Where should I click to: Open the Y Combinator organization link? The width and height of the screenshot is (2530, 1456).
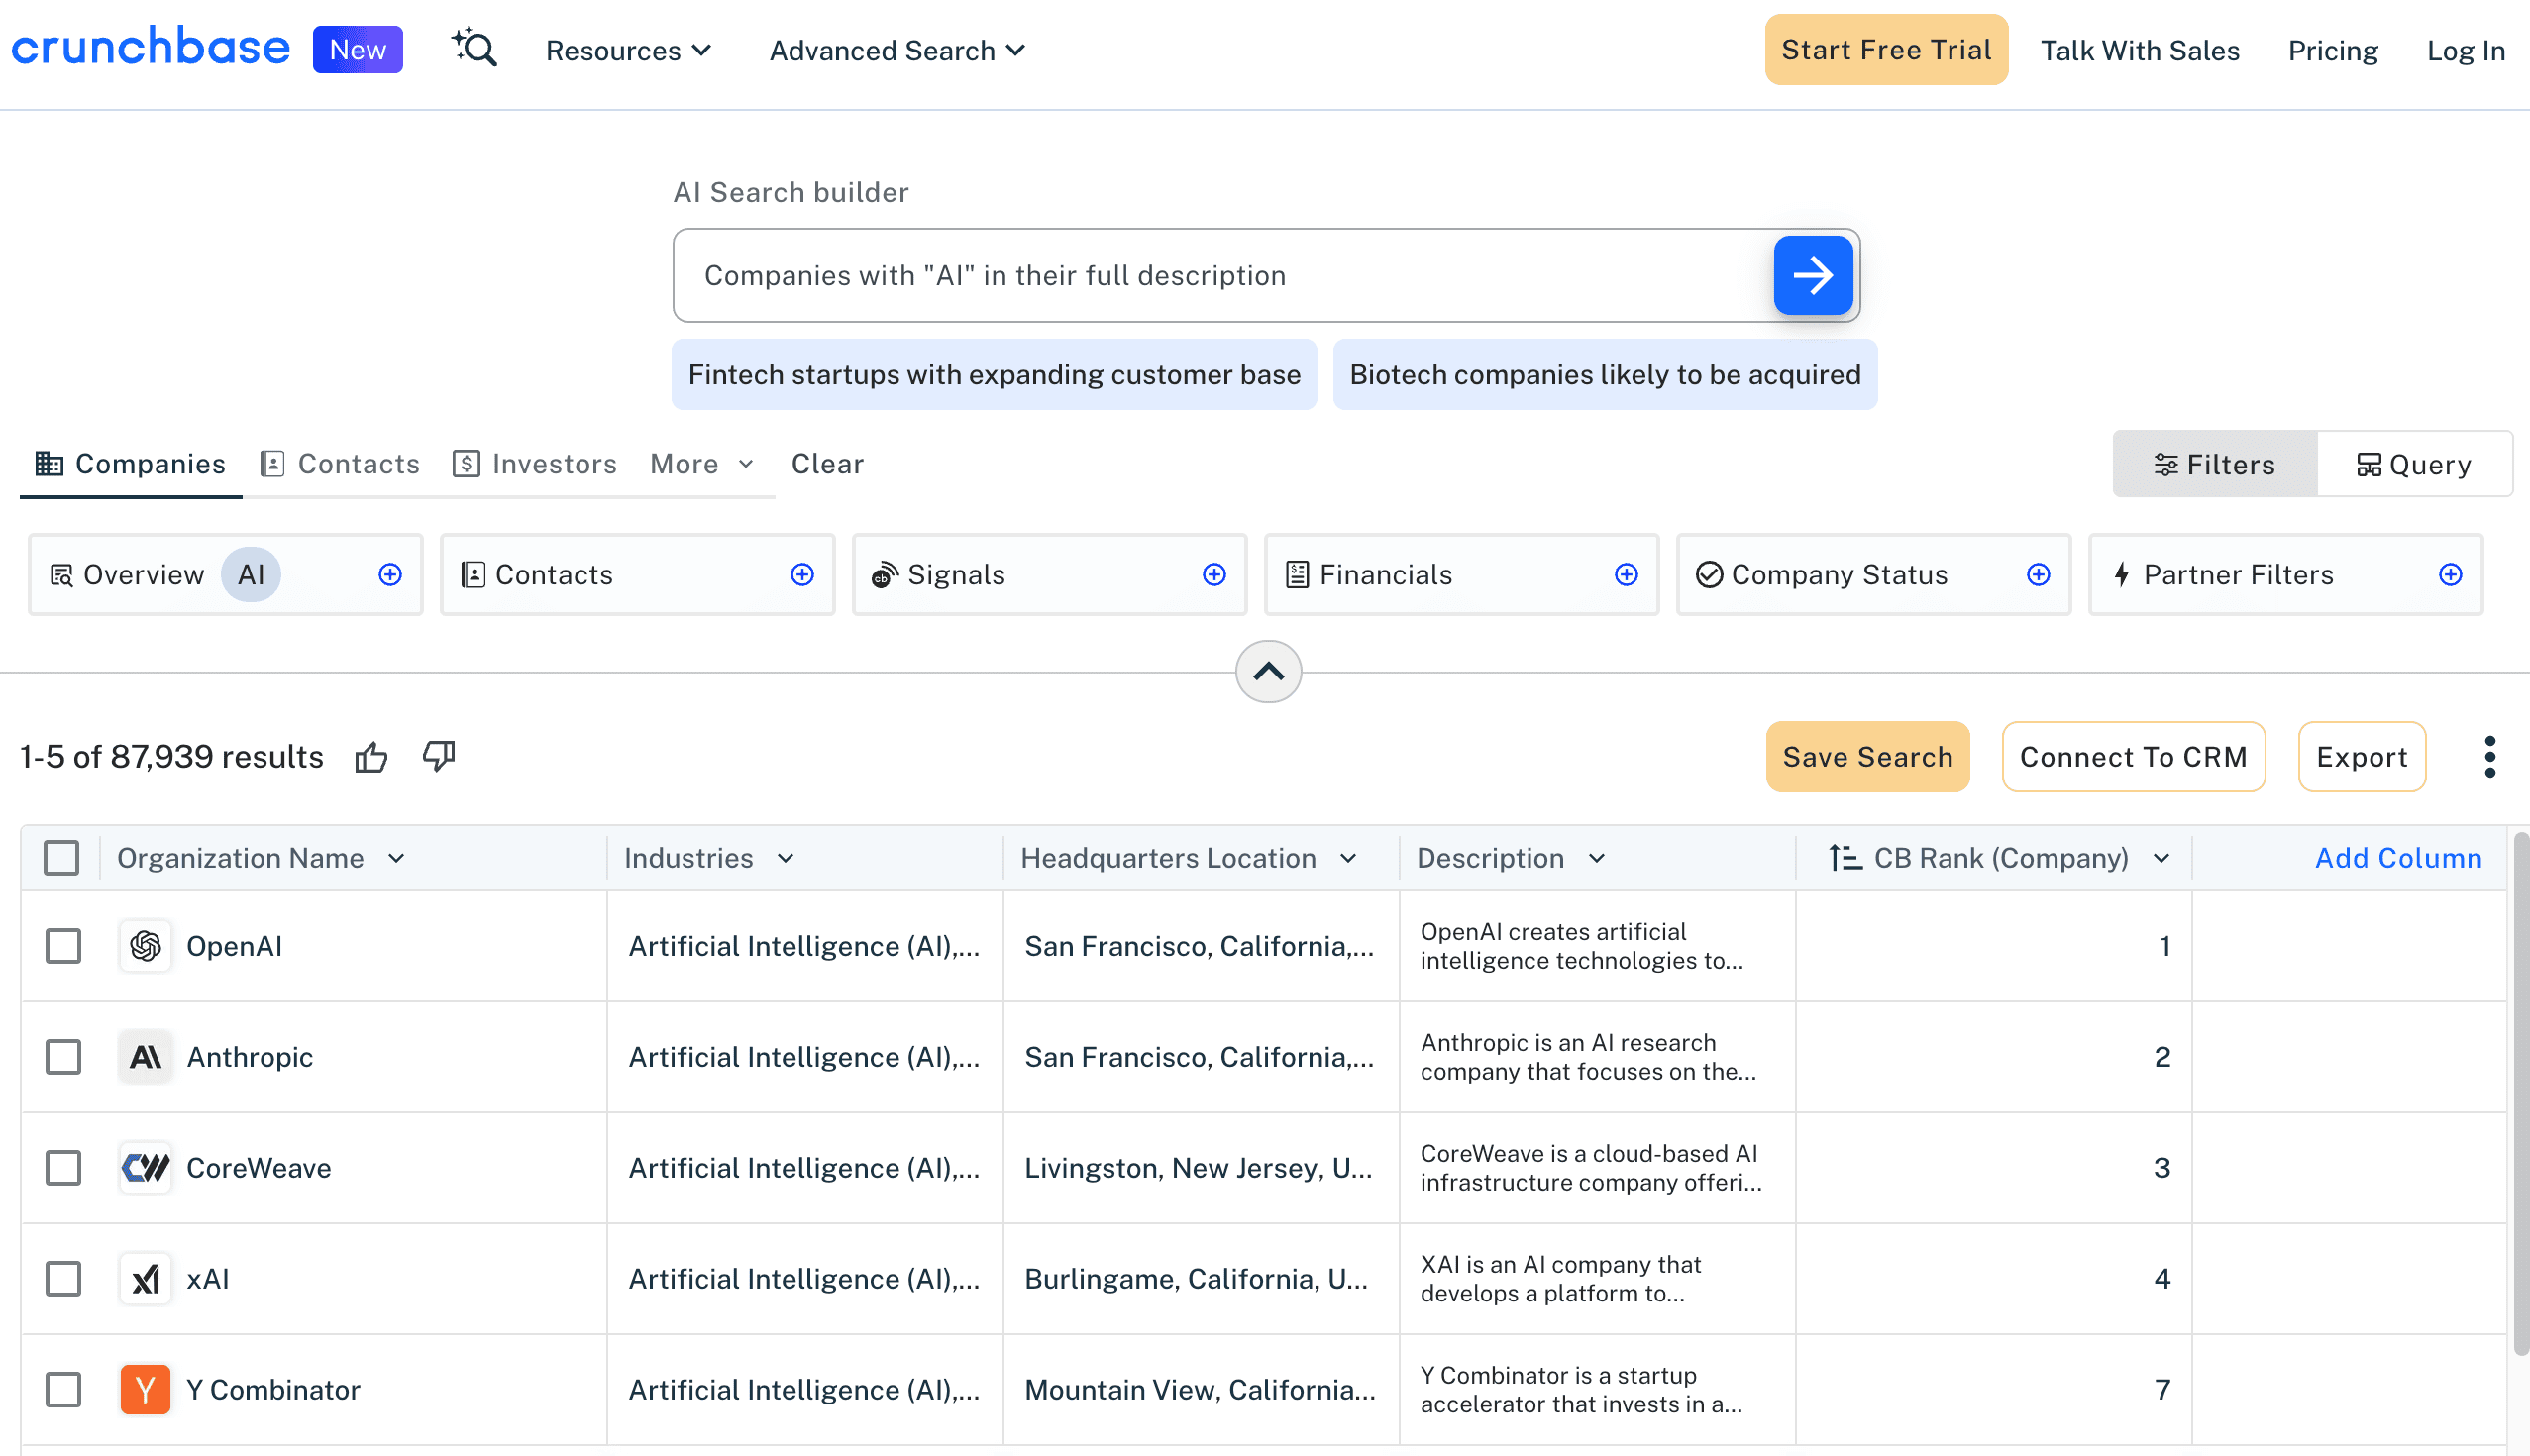[x=273, y=1390]
